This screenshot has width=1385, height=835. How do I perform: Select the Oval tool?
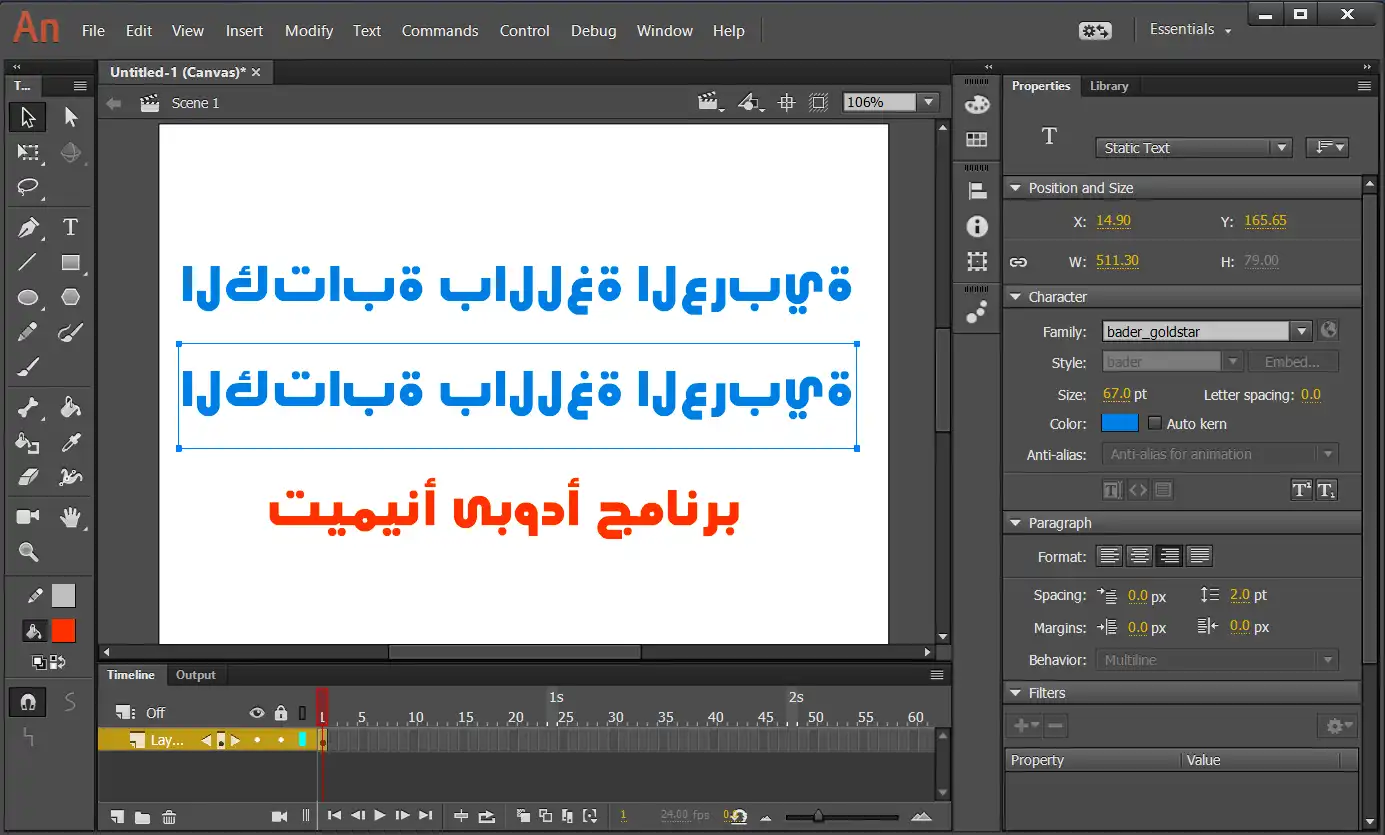(28, 298)
